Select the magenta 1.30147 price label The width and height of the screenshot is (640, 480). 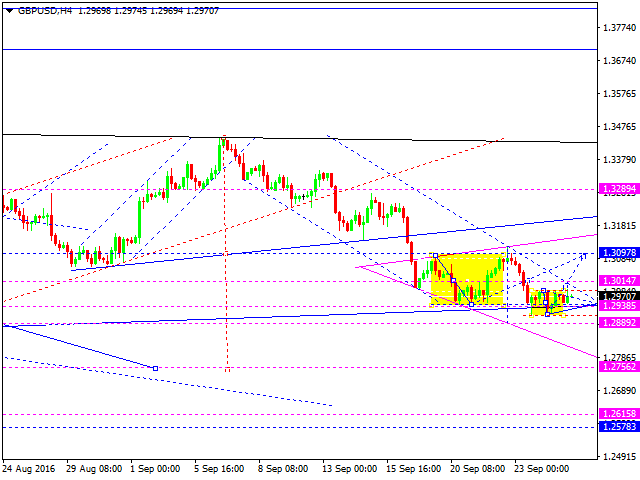[x=619, y=280]
